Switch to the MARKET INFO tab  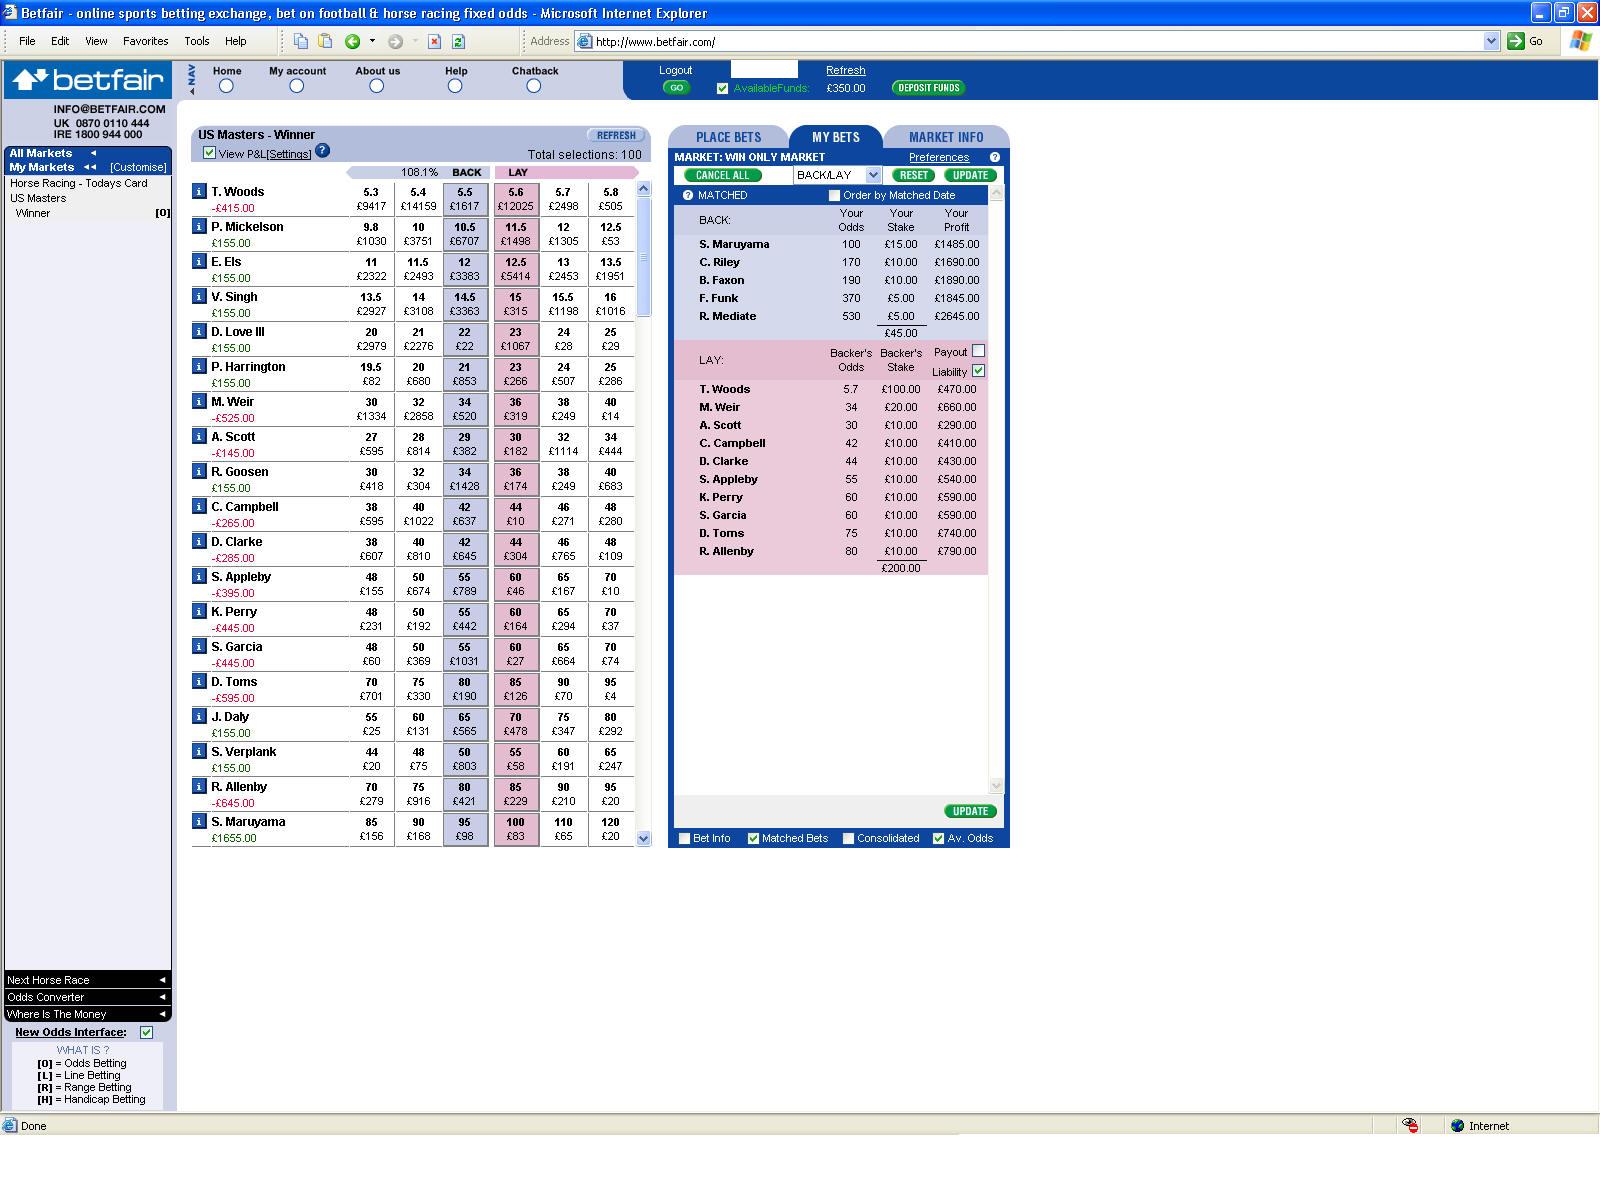coord(945,137)
